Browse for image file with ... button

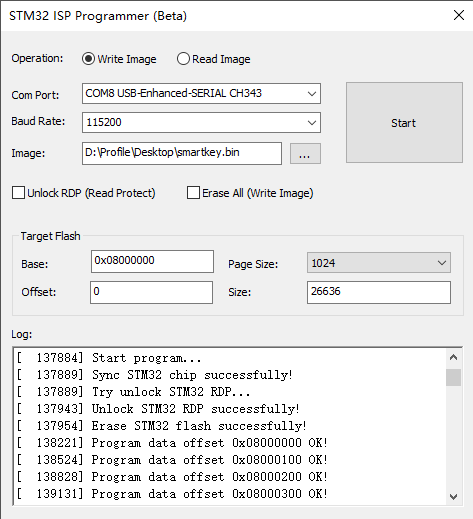[x=305, y=154]
